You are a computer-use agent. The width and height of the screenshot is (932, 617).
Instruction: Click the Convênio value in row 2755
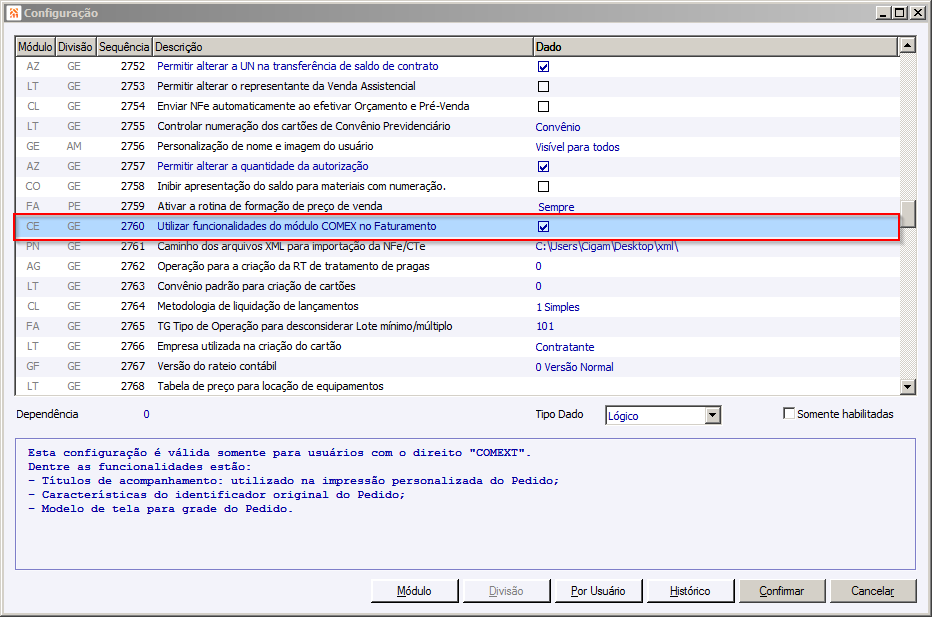tap(558, 127)
